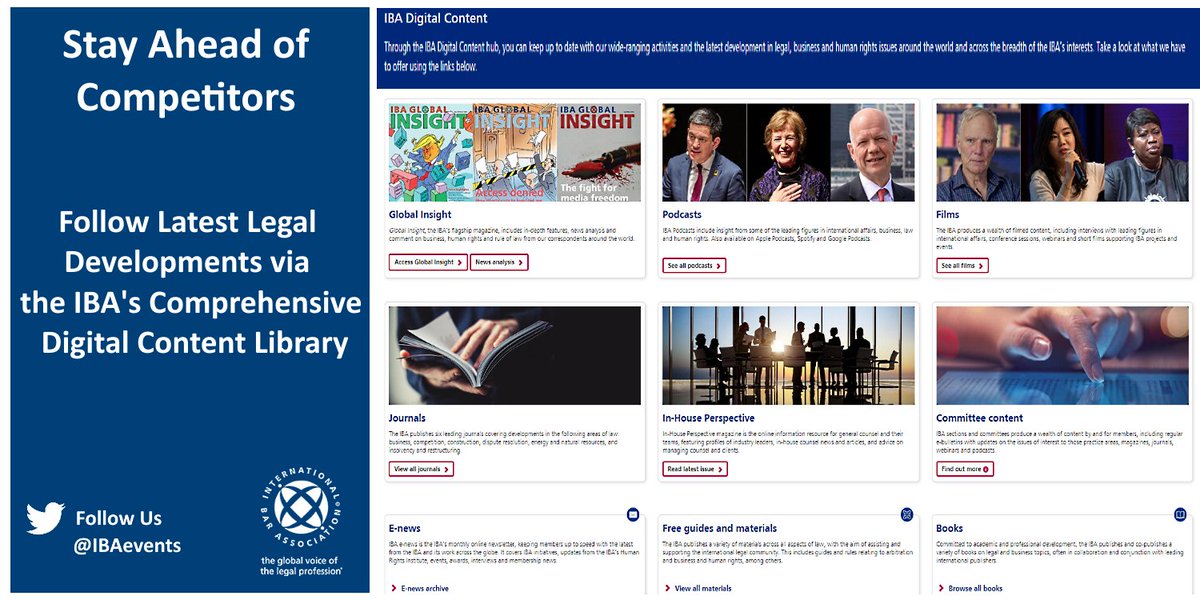Click the Twitter bird icon
Image resolution: width=1200 pixels, height=600 pixels.
45,518
